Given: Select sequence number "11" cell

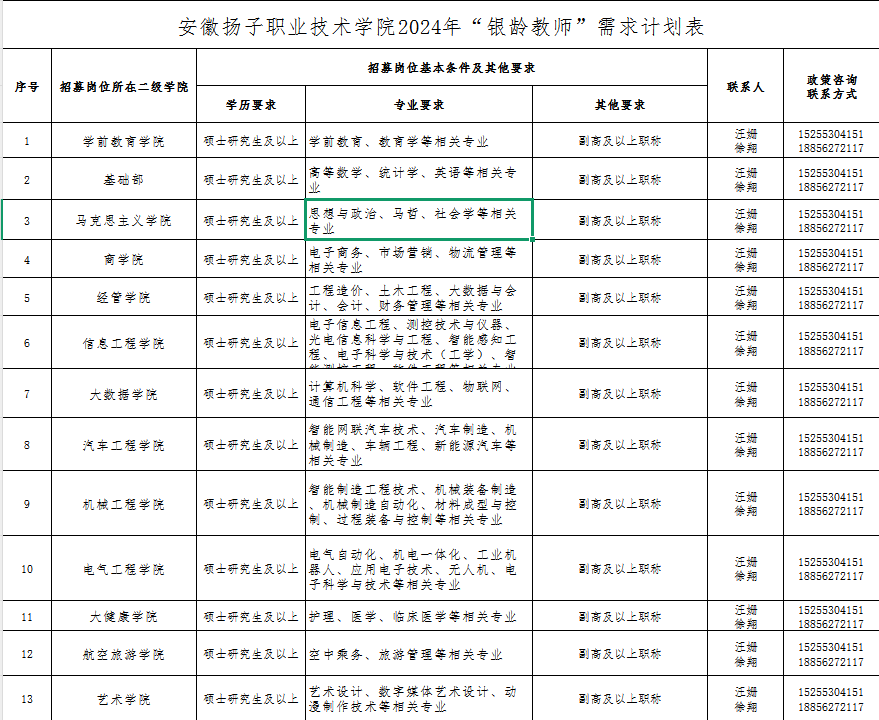Looking at the screenshot, I should point(27,617).
